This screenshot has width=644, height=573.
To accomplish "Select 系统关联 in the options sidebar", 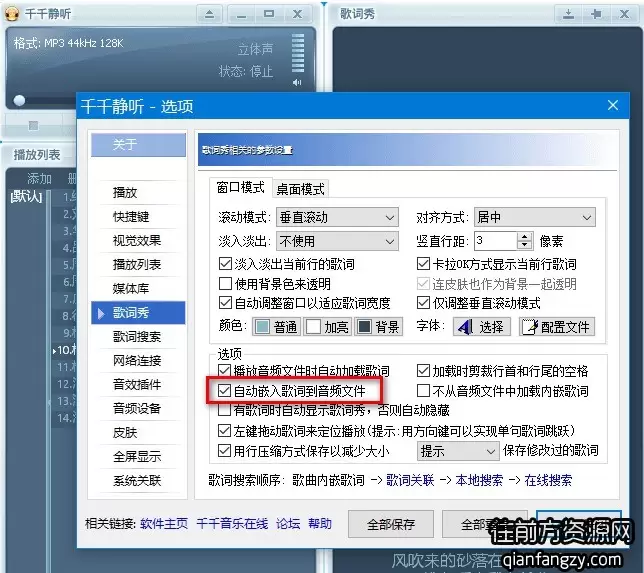I will tap(138, 480).
